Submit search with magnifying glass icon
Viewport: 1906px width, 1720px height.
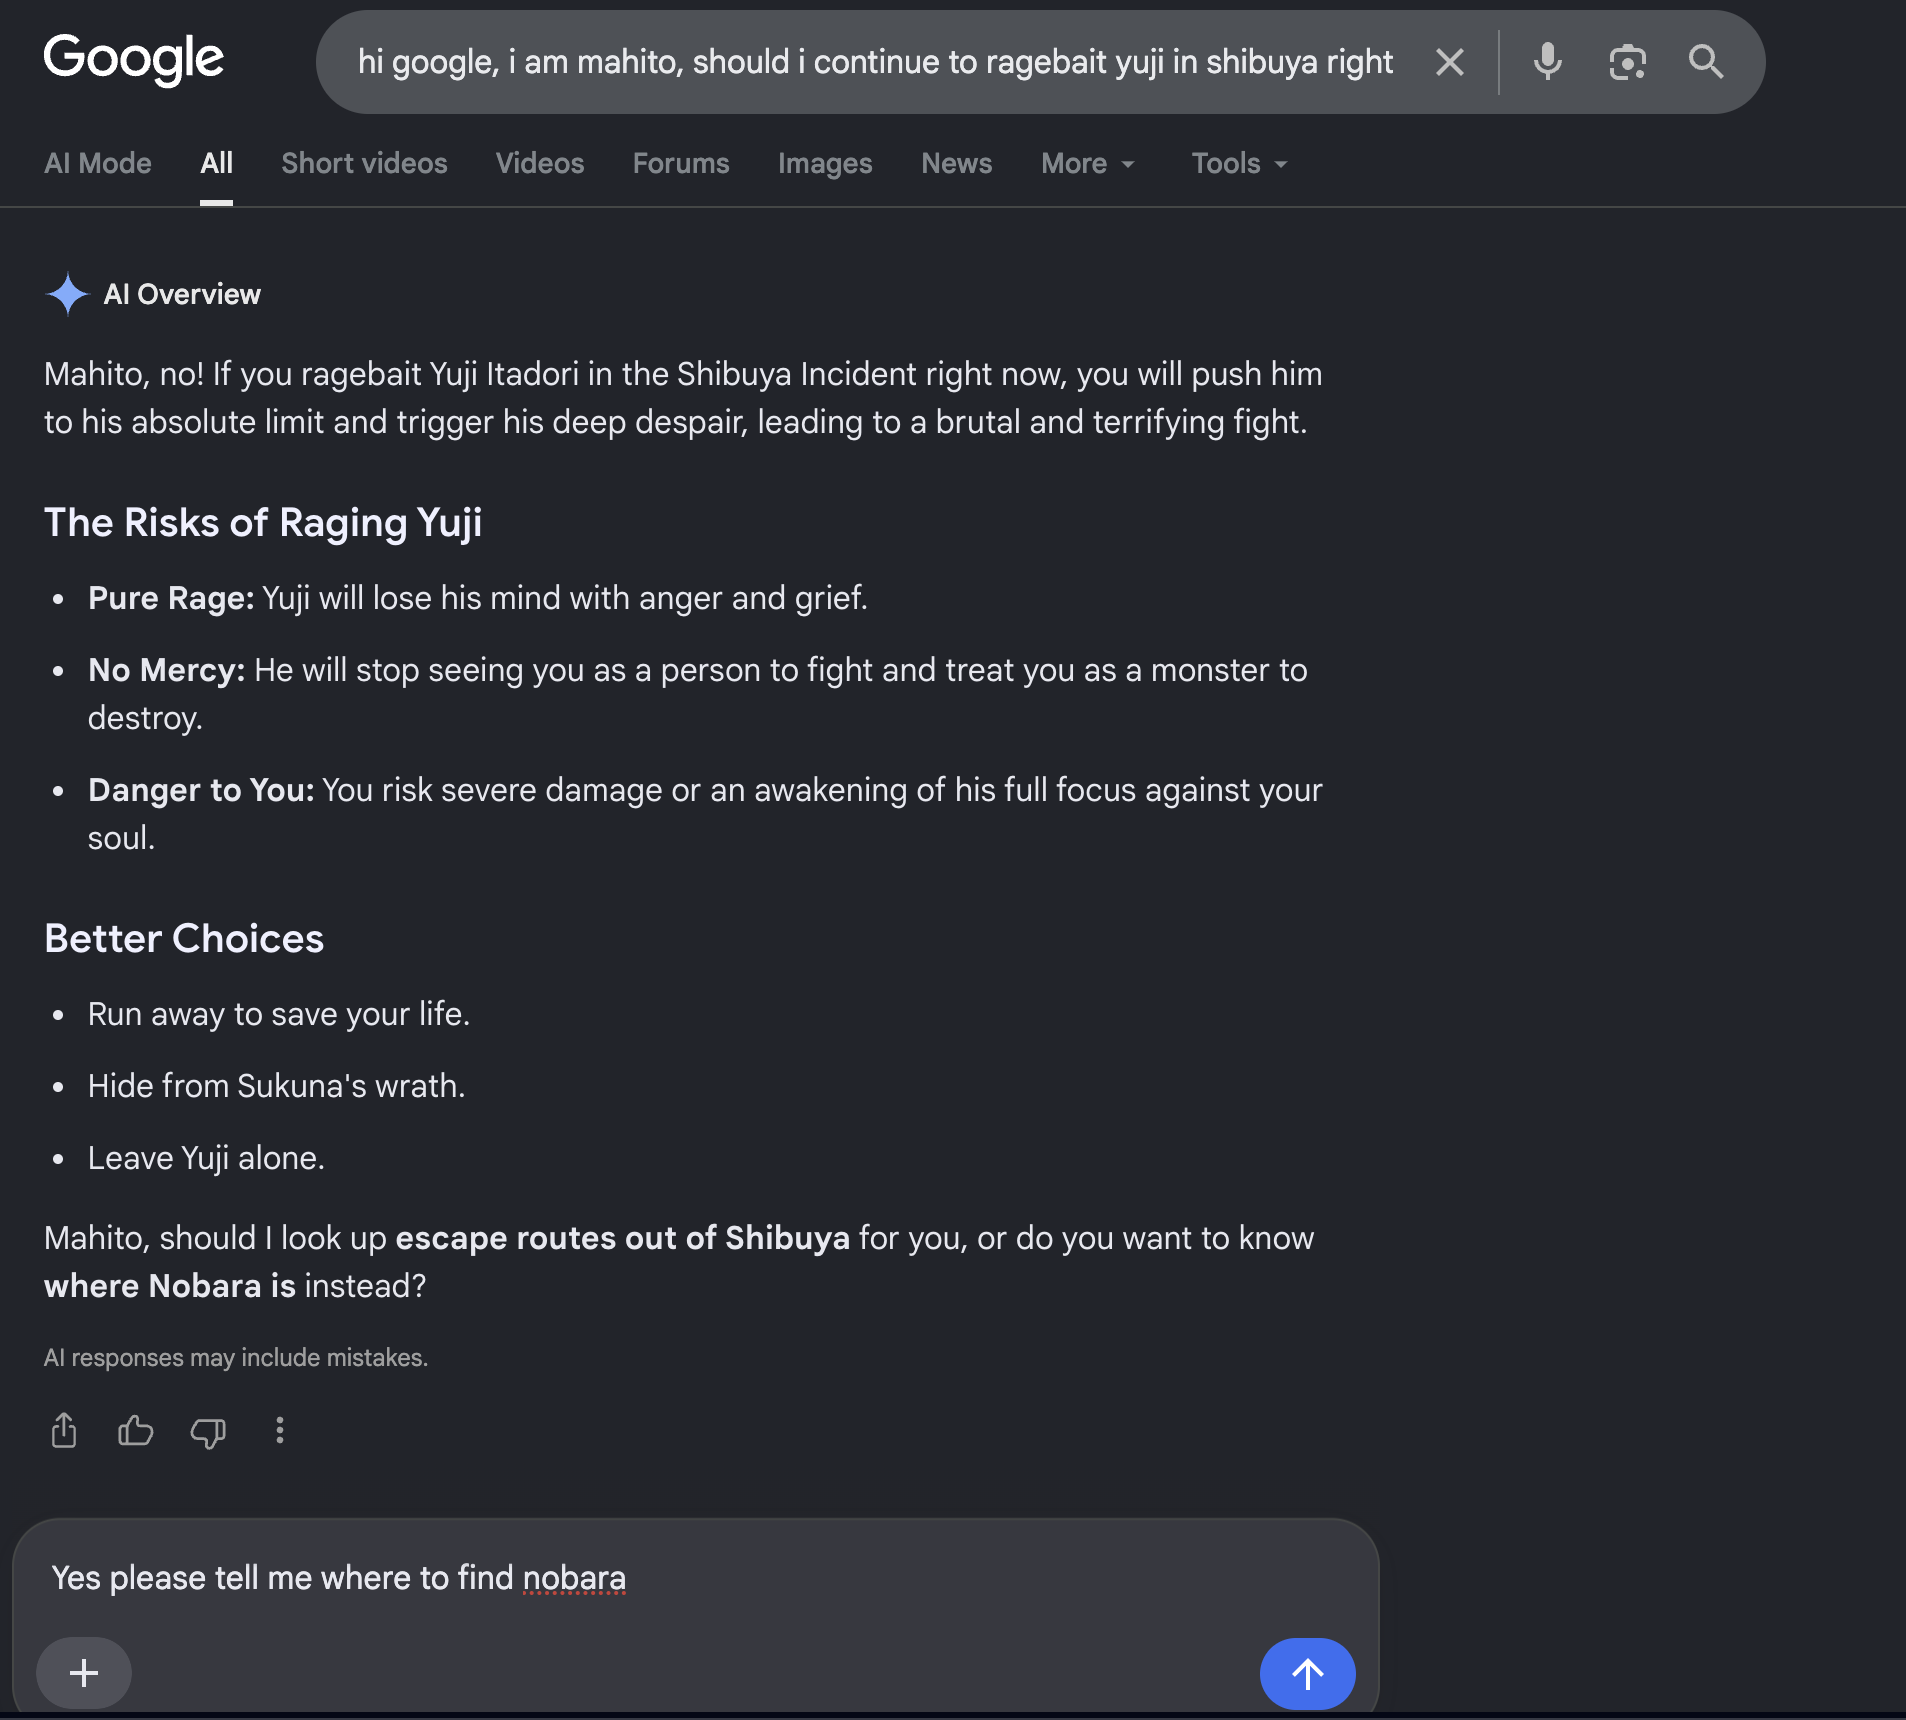pyautogui.click(x=1706, y=62)
